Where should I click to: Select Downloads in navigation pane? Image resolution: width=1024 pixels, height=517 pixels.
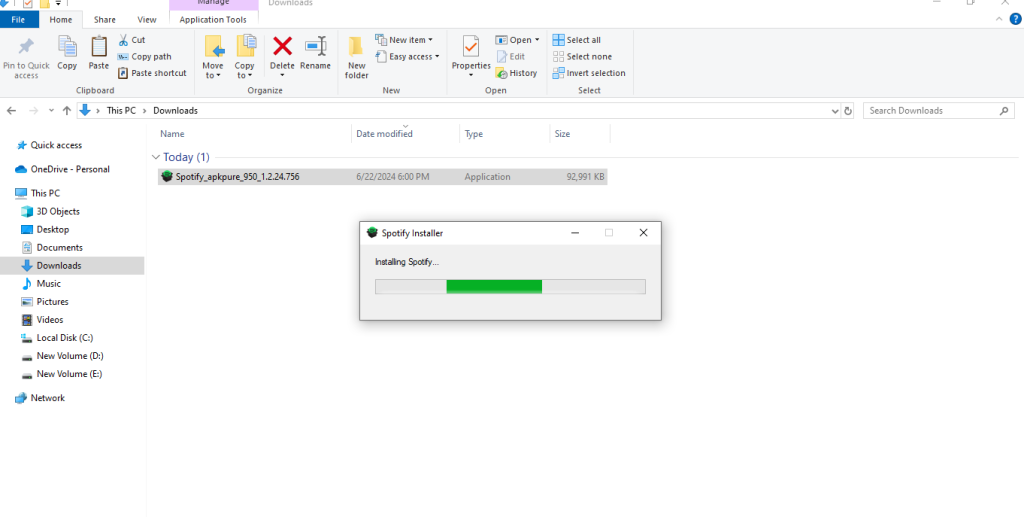coord(72,266)
